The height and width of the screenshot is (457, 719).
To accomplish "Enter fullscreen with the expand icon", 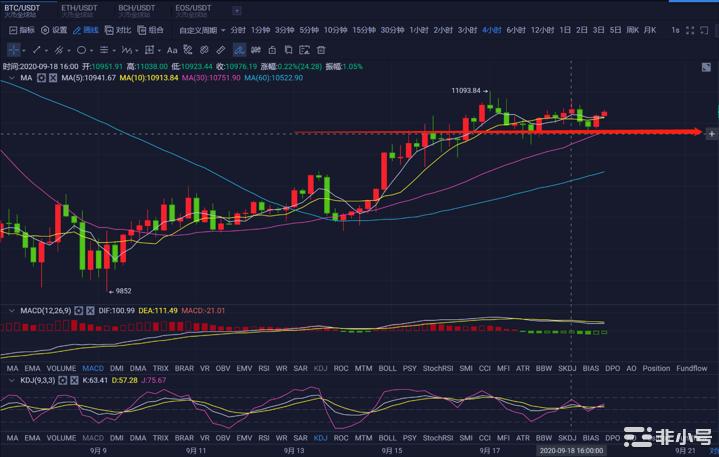I will pyautogui.click(x=690, y=30).
